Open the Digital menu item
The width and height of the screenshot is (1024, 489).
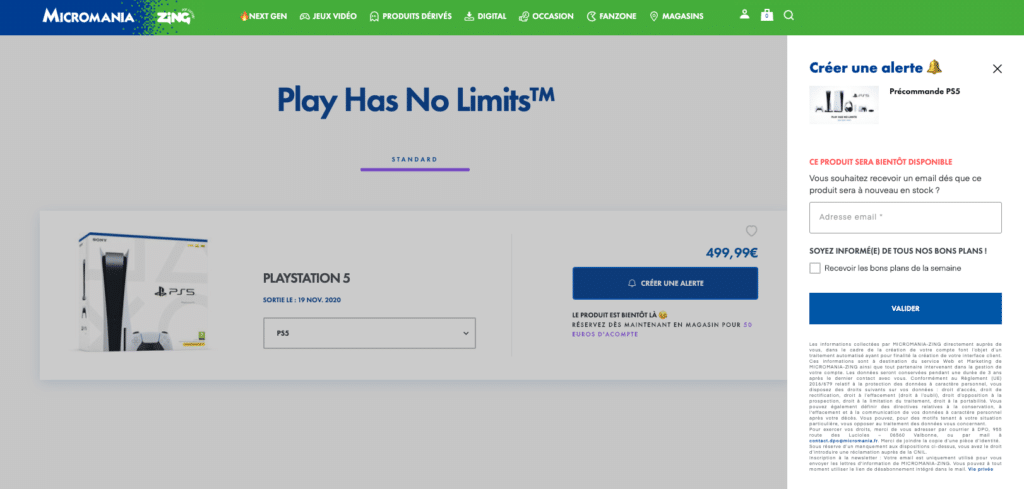485,17
